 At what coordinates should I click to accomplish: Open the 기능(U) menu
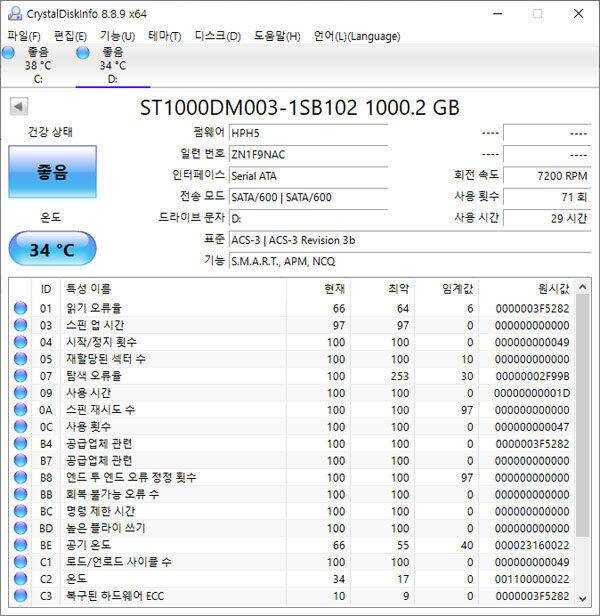click(x=117, y=36)
